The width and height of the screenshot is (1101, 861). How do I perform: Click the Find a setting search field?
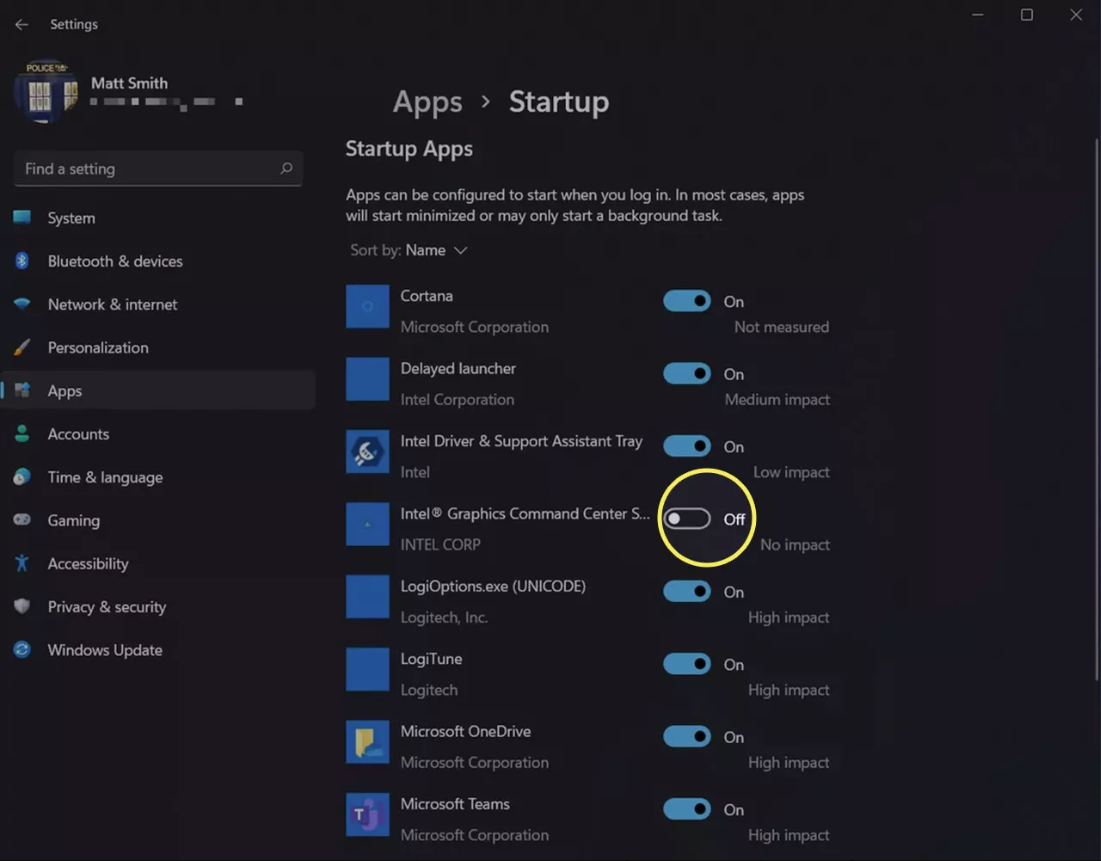[x=158, y=169]
